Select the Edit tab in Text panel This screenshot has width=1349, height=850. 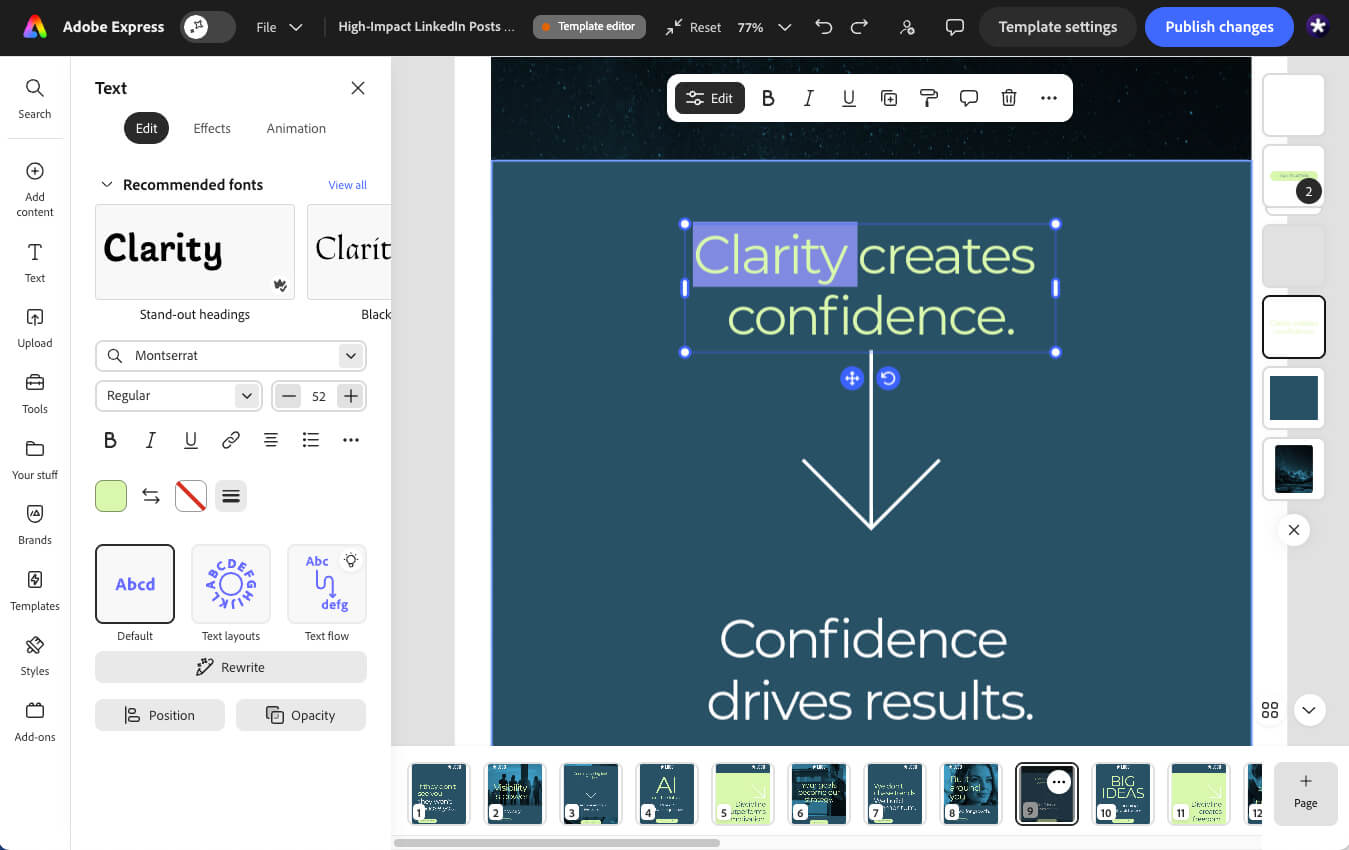147,128
